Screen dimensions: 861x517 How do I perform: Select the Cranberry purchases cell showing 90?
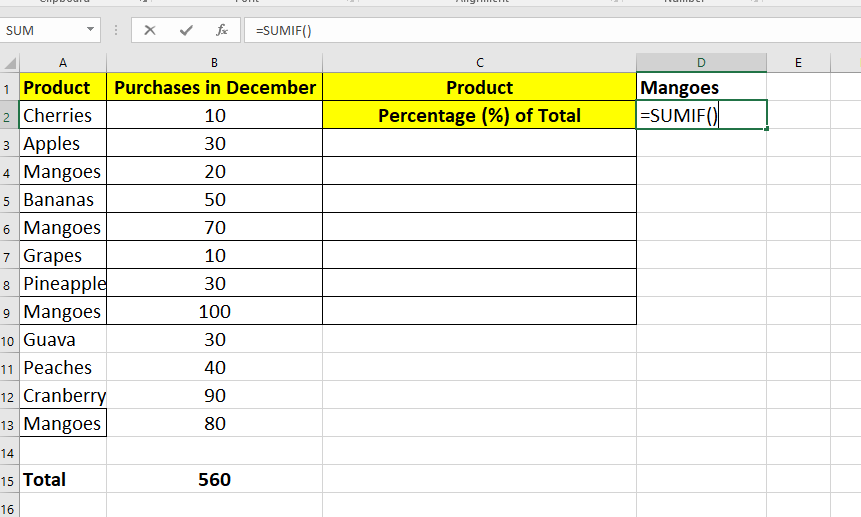tap(214, 396)
